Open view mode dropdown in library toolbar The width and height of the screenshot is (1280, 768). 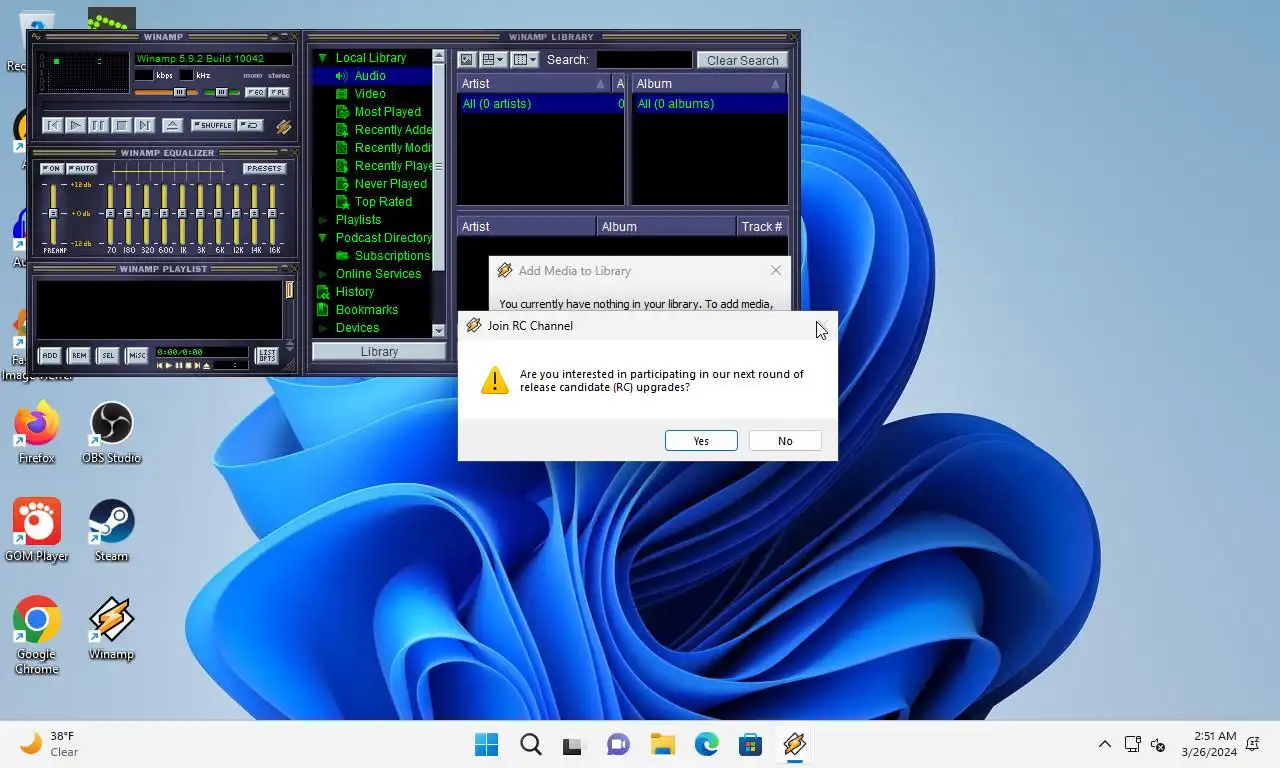[x=492, y=60]
